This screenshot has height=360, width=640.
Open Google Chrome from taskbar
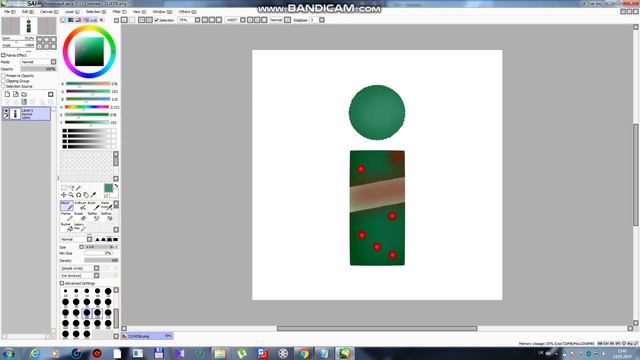pos(303,353)
